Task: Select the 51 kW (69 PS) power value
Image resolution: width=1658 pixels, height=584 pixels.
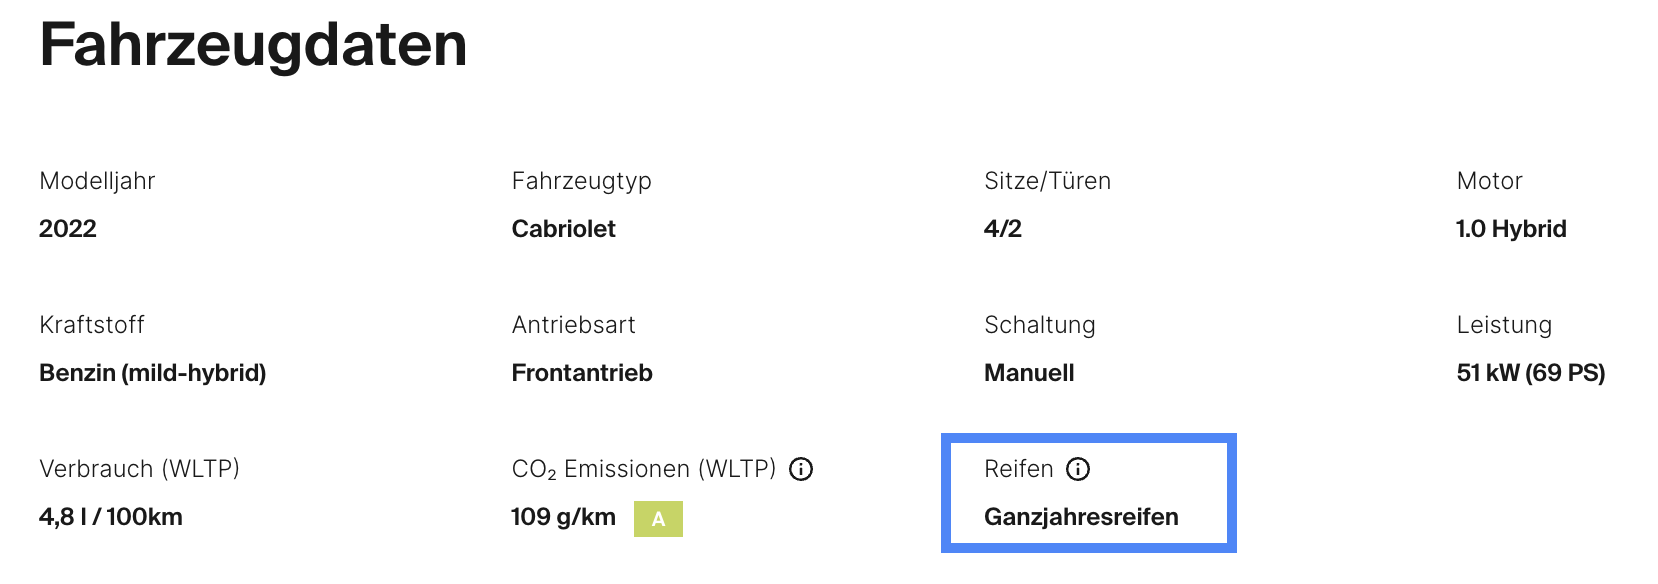Action: point(1531,373)
